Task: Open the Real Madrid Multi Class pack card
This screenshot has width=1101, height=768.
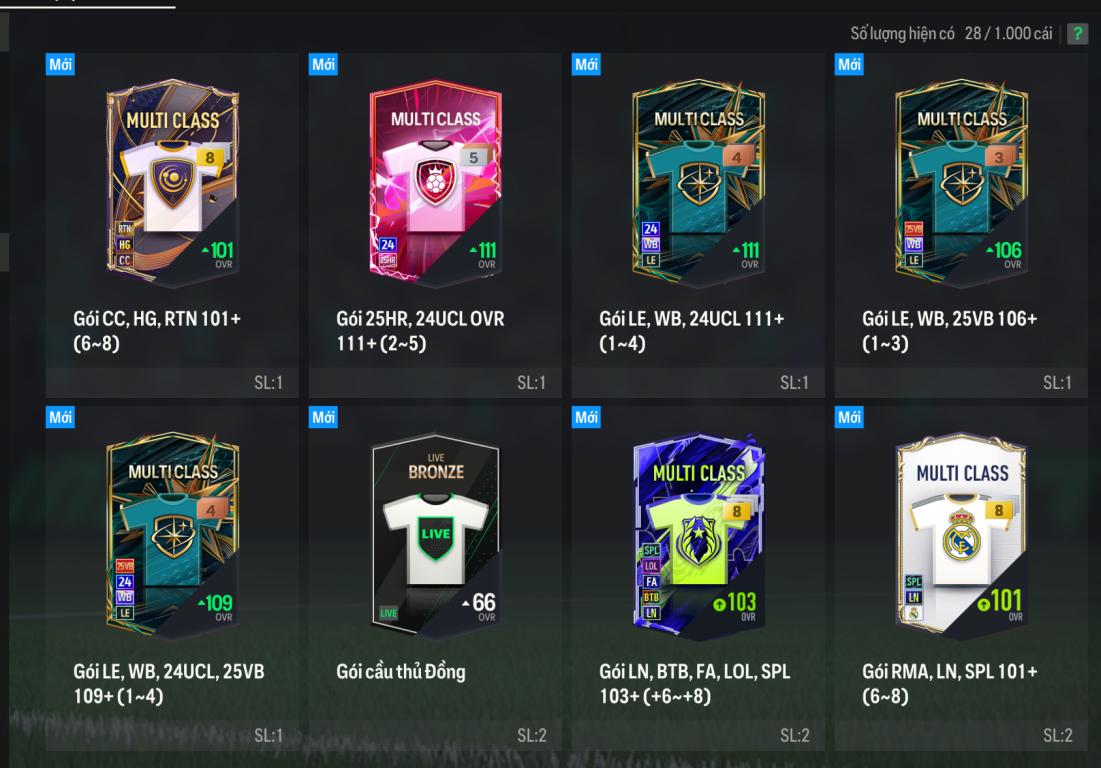Action: click(x=961, y=578)
